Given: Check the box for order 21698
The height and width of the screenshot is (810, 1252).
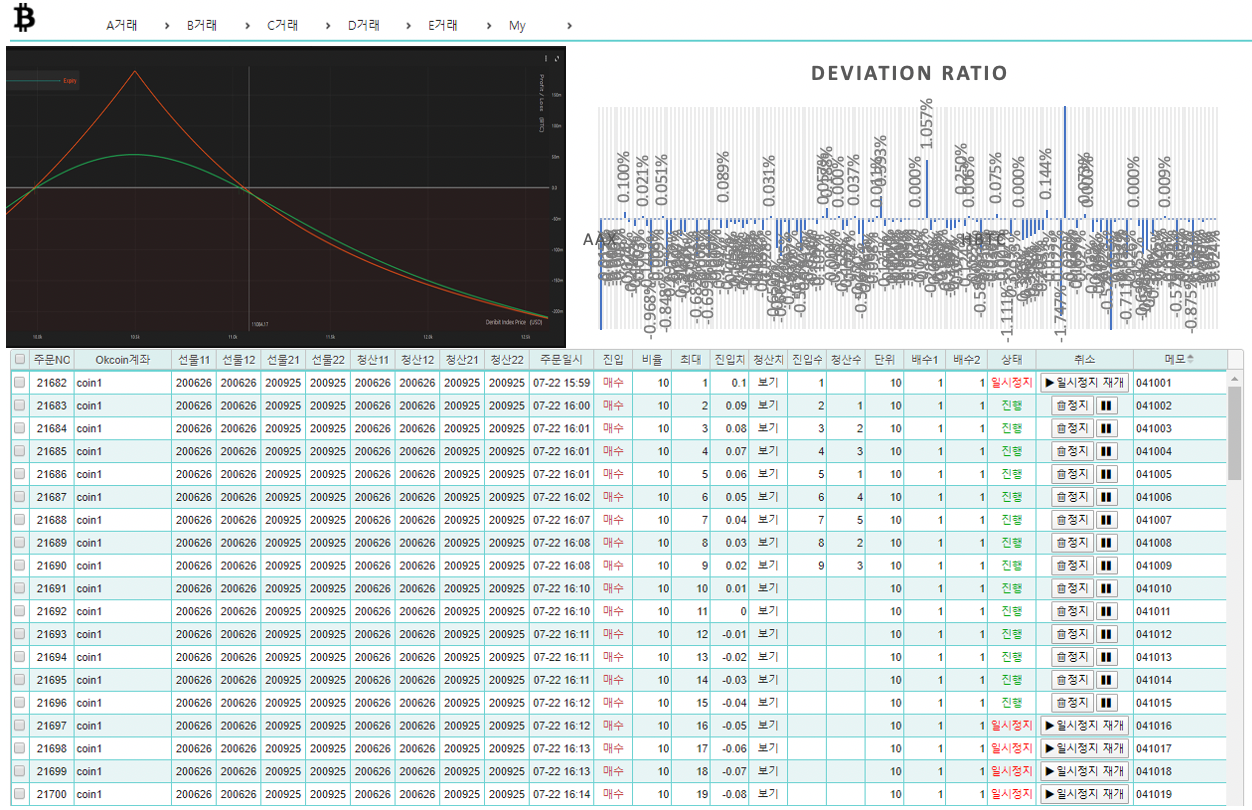Looking at the screenshot, I should coord(20,748).
